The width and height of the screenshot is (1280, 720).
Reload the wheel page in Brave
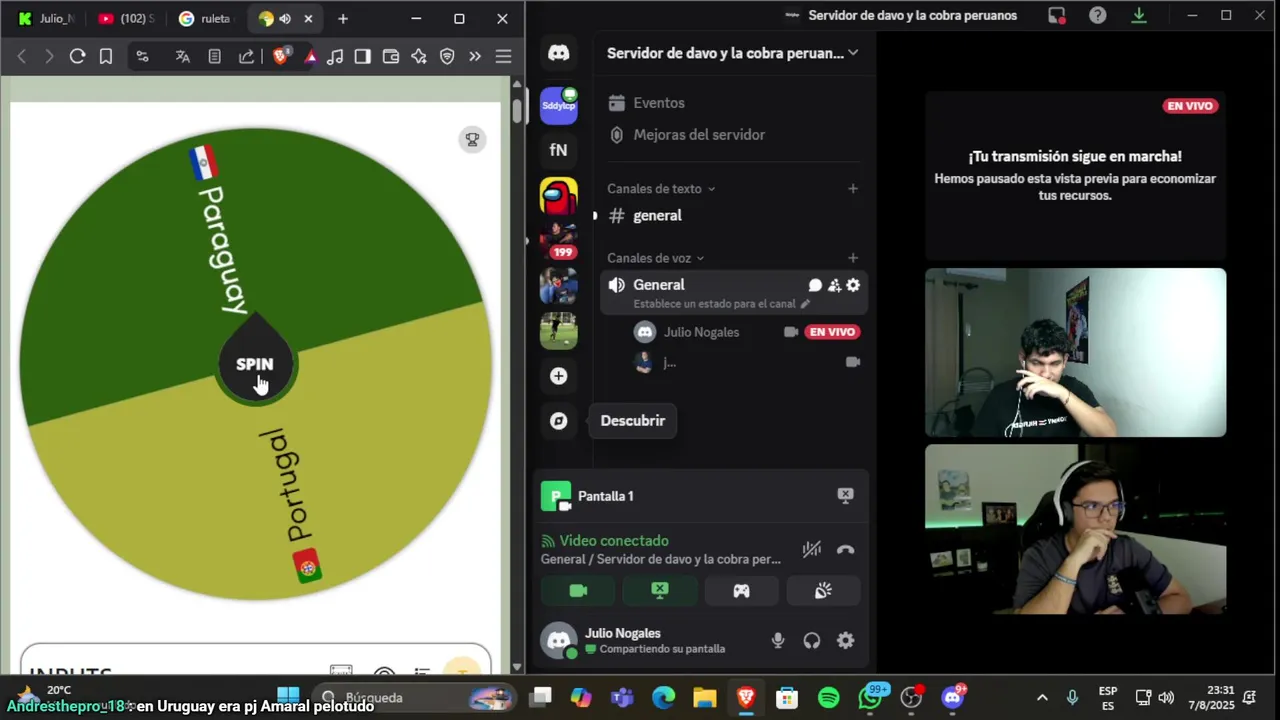(77, 56)
